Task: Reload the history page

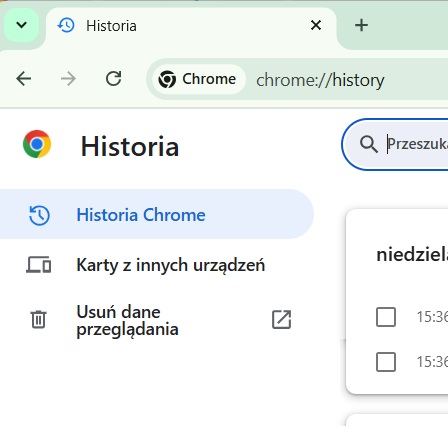Action: click(113, 79)
